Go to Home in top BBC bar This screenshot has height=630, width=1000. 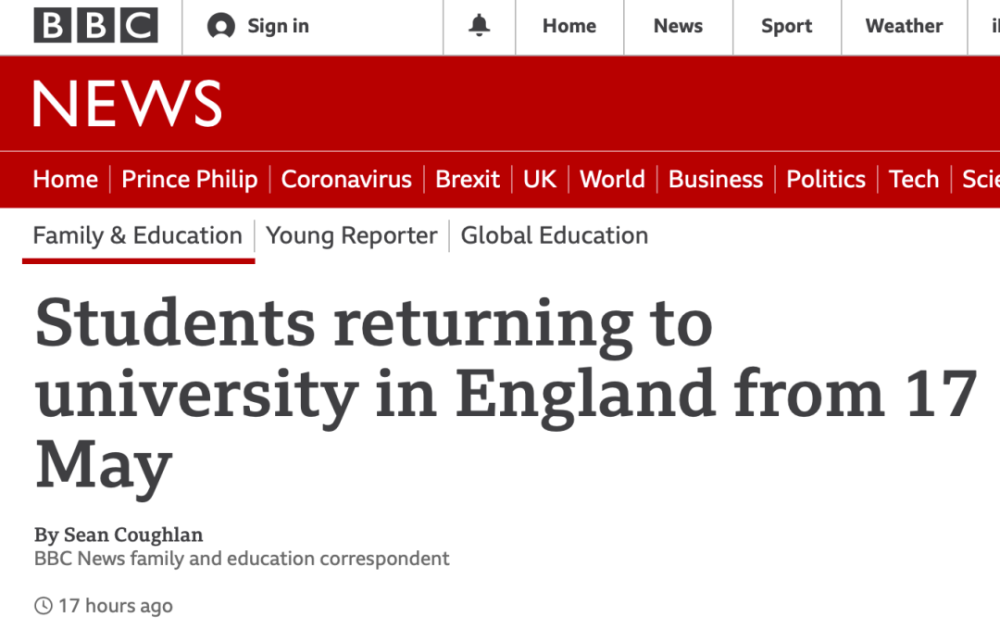click(x=569, y=27)
